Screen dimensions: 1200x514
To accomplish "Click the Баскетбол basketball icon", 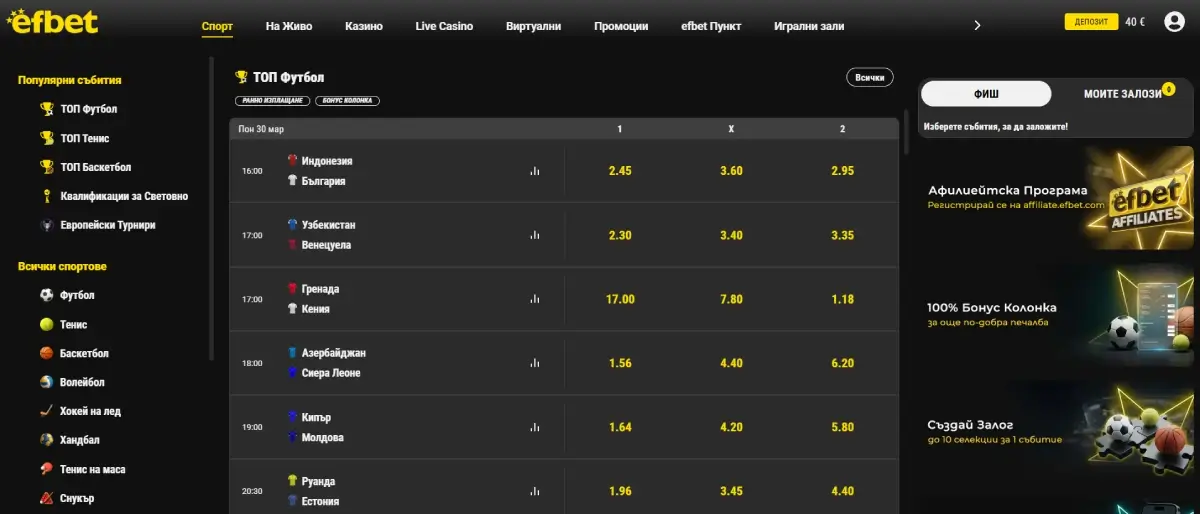I will click(x=46, y=353).
